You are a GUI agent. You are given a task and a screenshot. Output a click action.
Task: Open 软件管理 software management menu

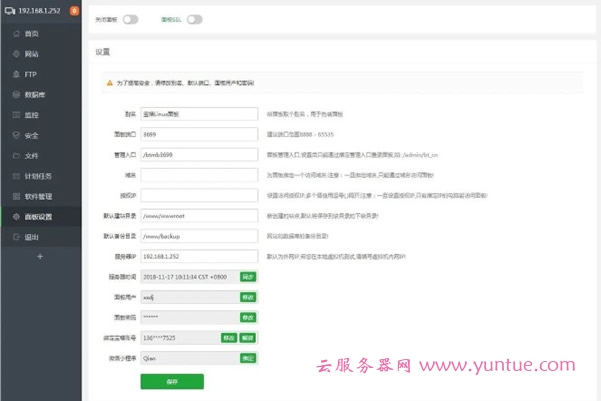tap(38, 196)
